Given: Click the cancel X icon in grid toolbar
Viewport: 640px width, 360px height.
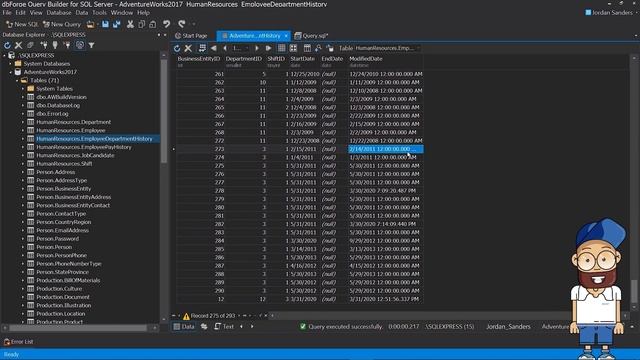Looking at the screenshot, I should point(188,48).
